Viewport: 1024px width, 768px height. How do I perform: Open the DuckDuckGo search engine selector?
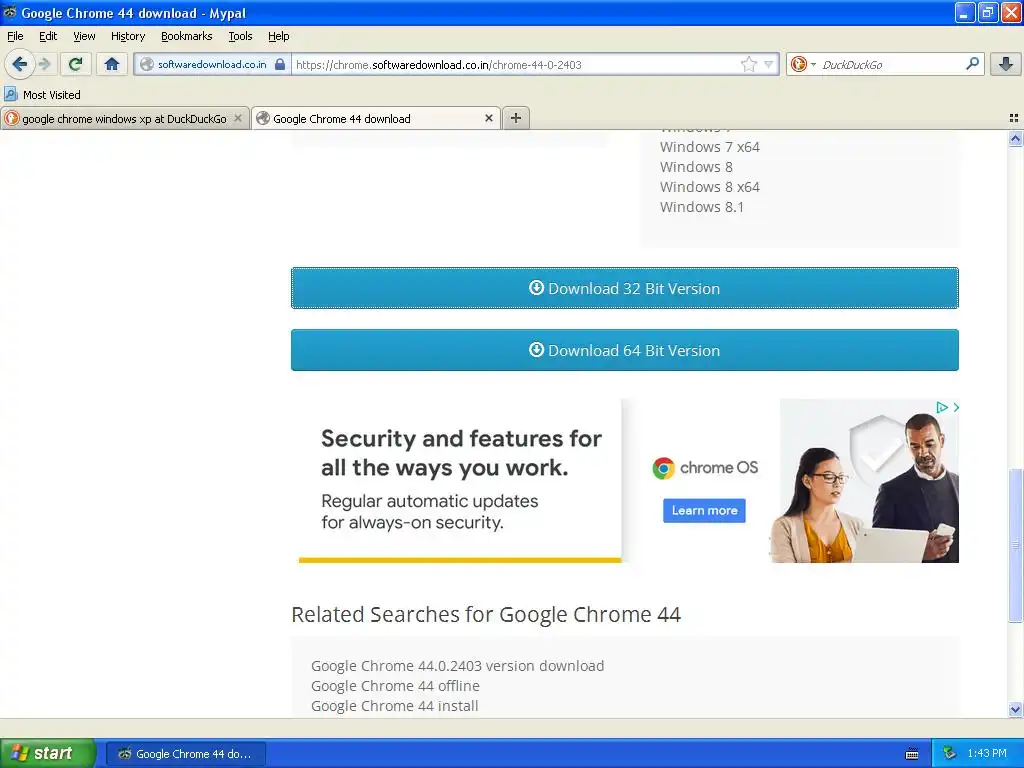[803, 64]
